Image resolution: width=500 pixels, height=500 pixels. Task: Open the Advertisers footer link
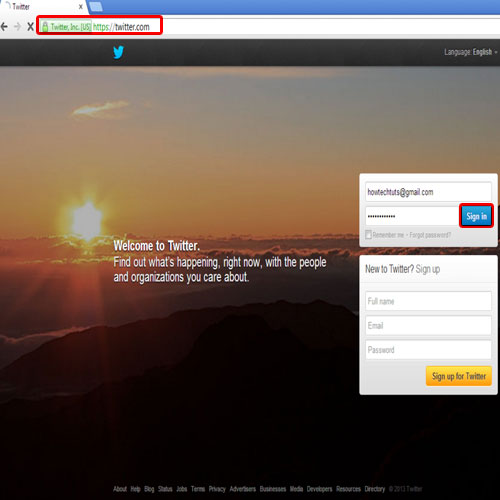tap(243, 489)
